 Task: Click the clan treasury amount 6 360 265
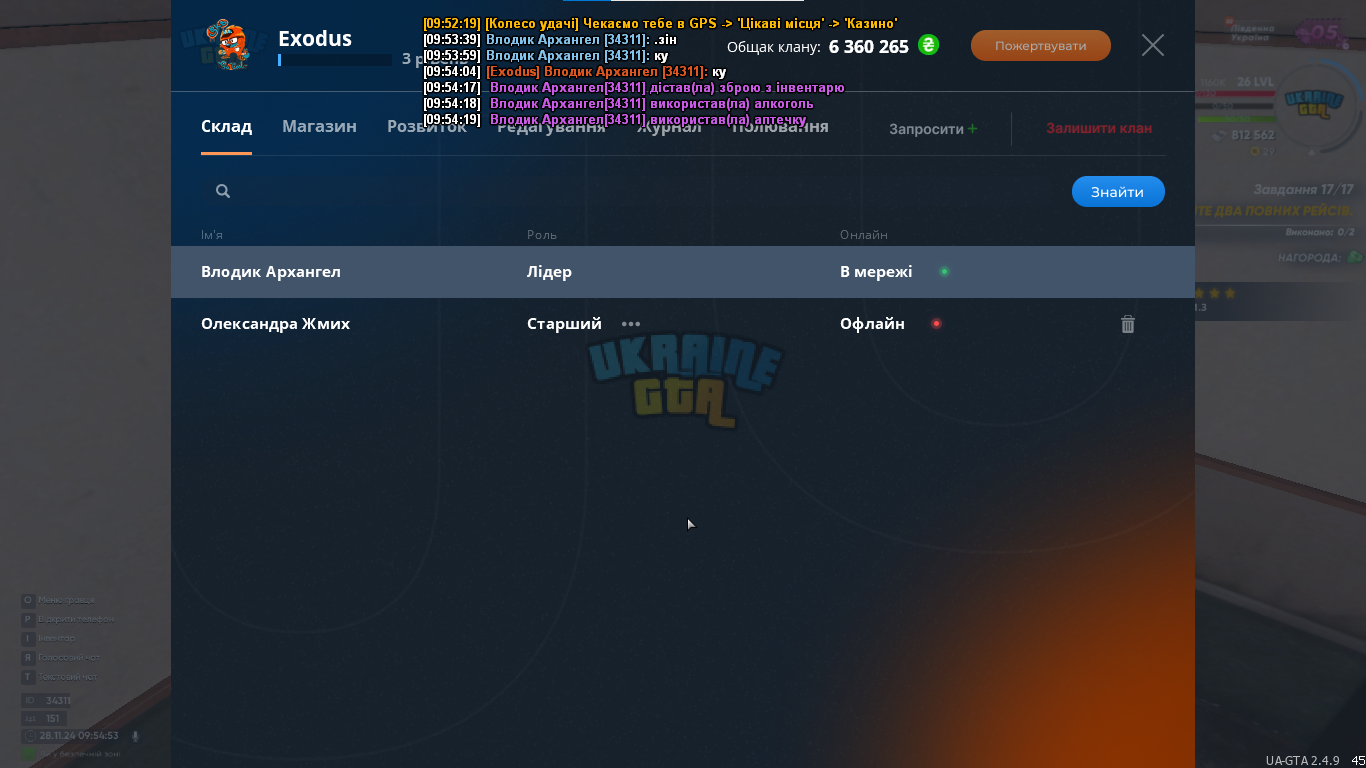[869, 47]
